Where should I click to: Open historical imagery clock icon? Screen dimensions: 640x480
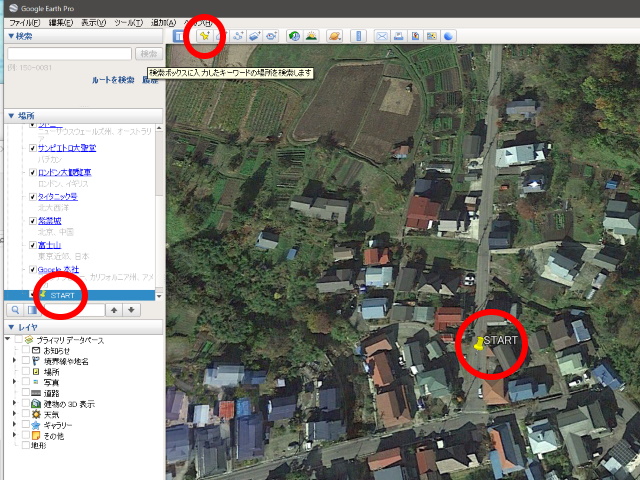294,36
